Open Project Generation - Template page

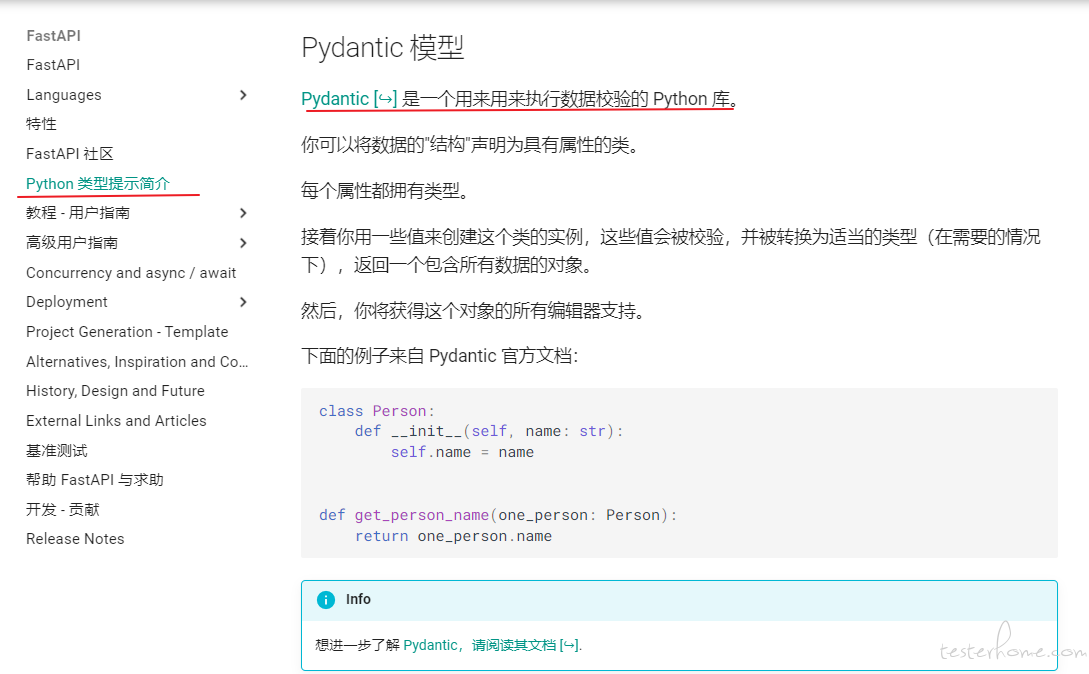click(127, 331)
